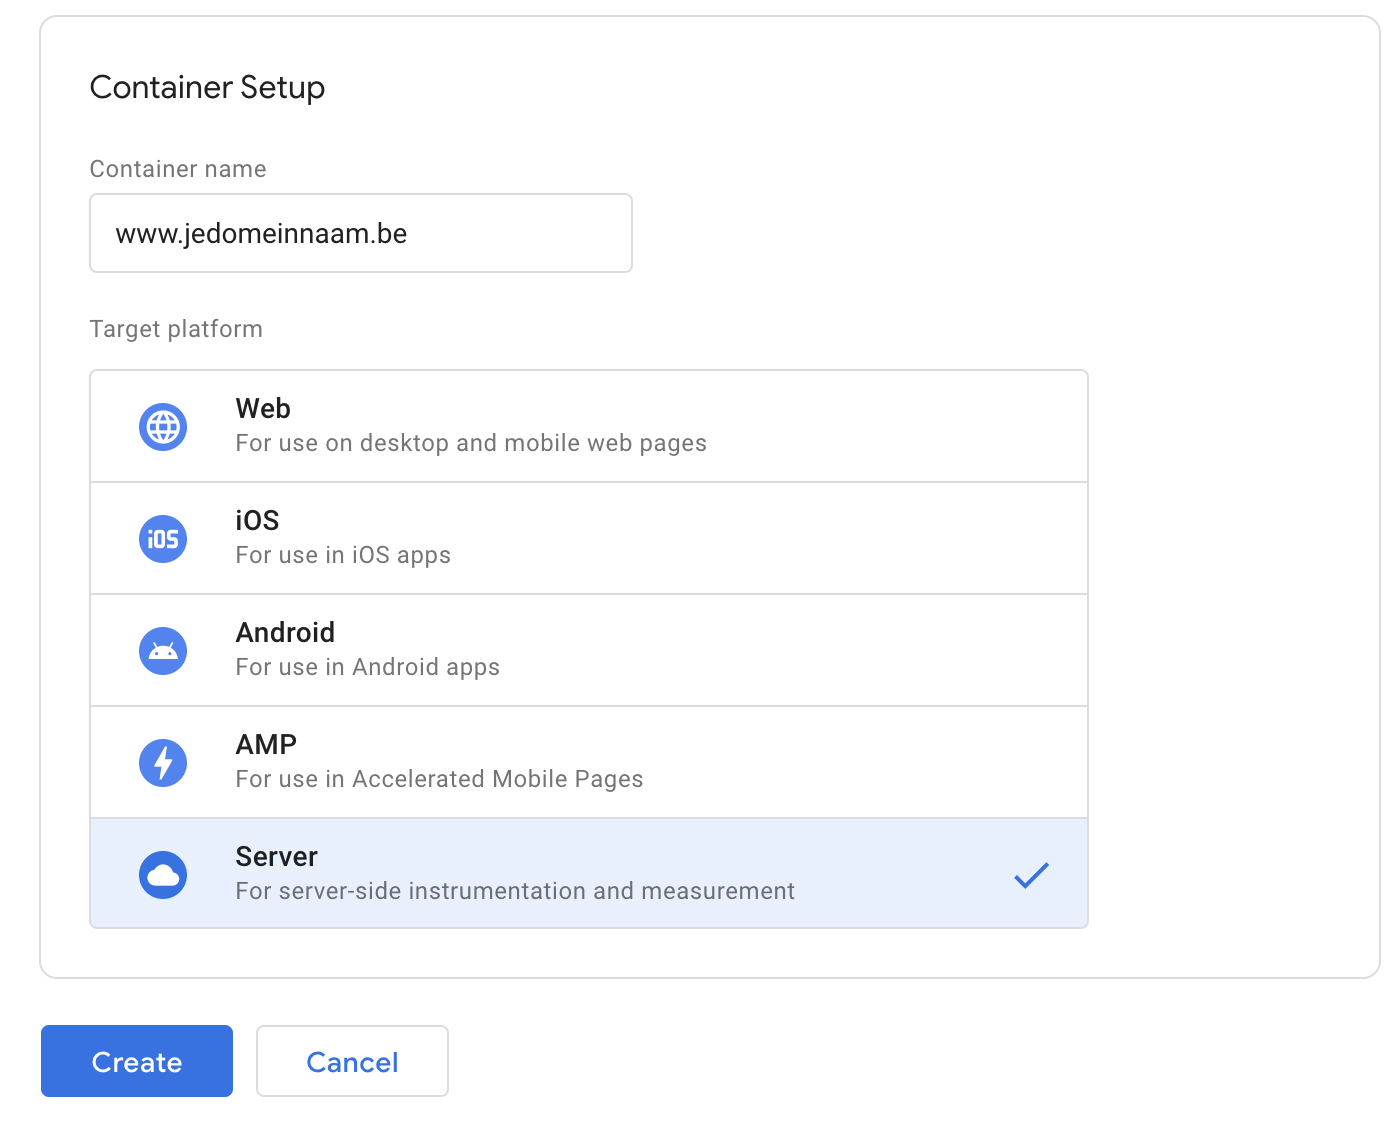The height and width of the screenshot is (1122, 1396).
Task: Click the Android robot icon
Action: pyautogui.click(x=163, y=651)
